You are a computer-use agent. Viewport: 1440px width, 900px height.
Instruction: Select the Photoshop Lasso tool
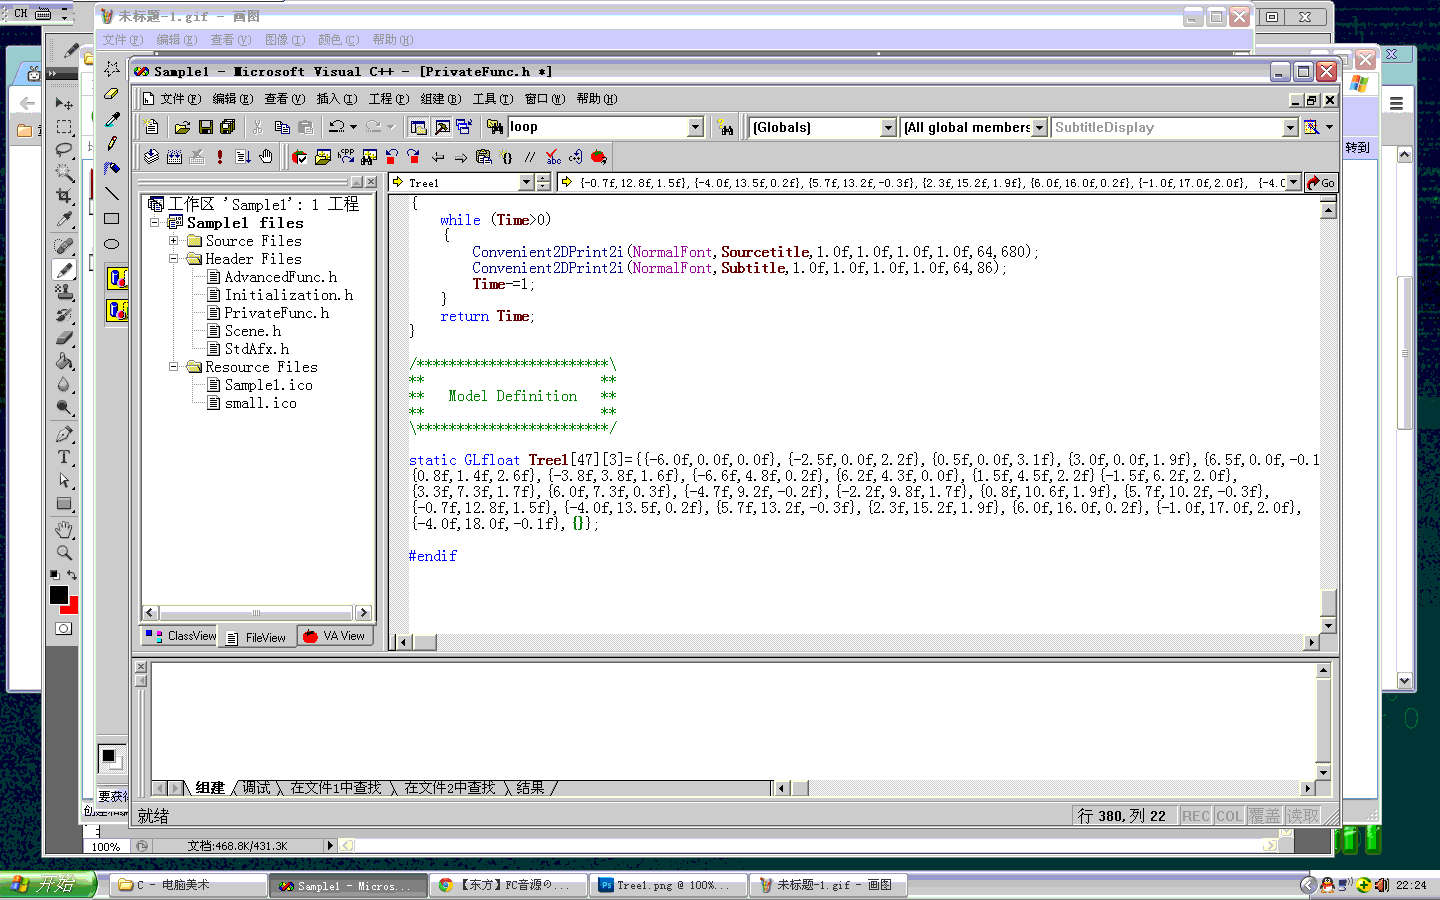tap(64, 149)
